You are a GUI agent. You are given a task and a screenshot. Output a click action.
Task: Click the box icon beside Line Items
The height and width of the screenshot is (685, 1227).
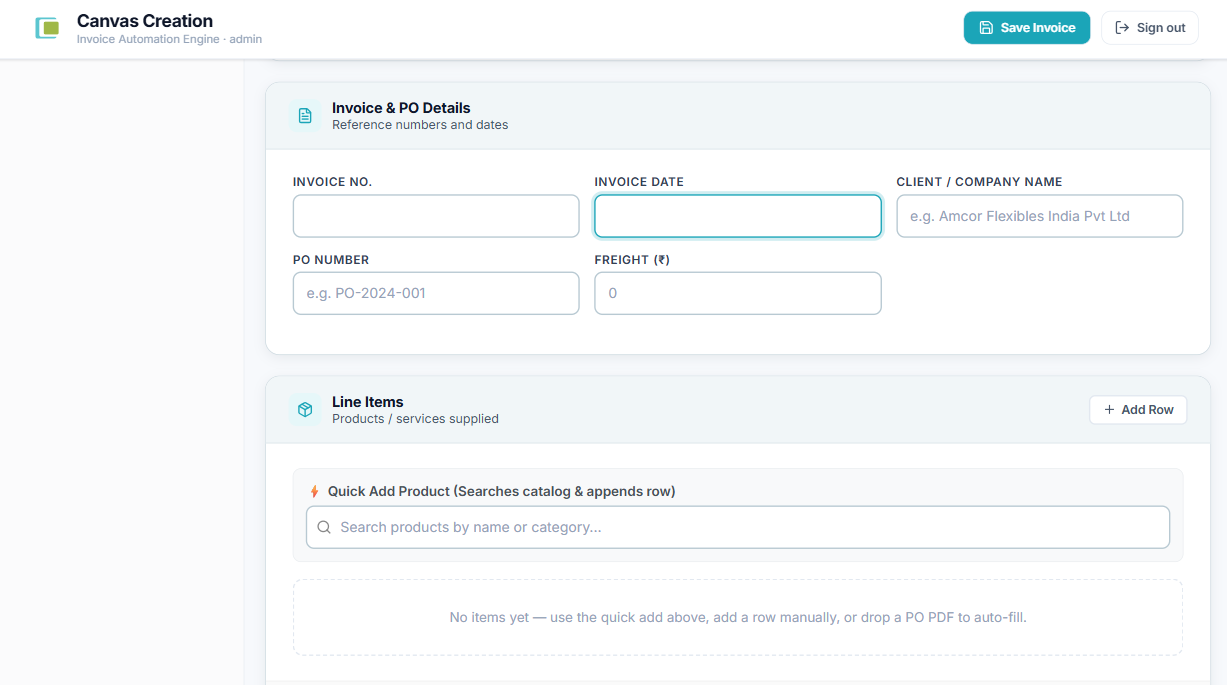click(x=305, y=410)
